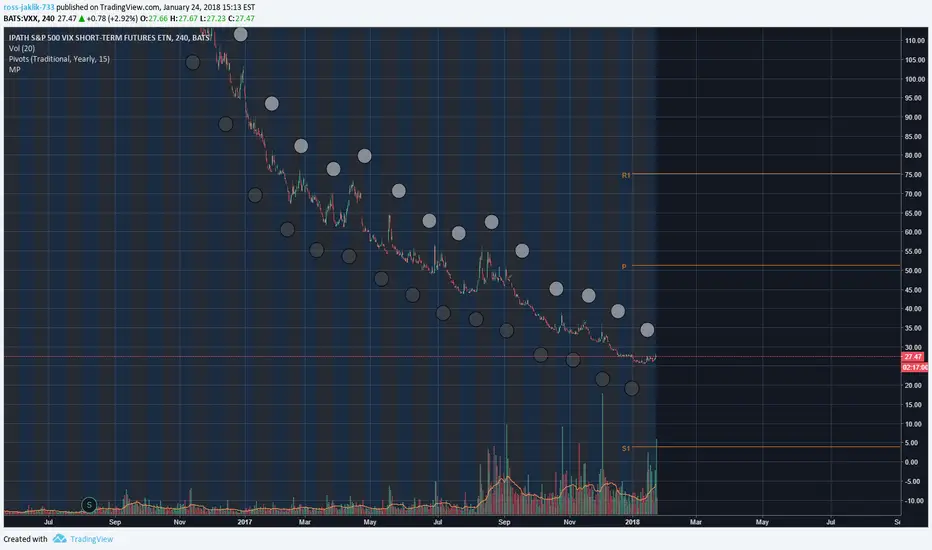The image size is (932, 550).
Task: Click the red 27.47 current price tag
Action: [913, 357]
